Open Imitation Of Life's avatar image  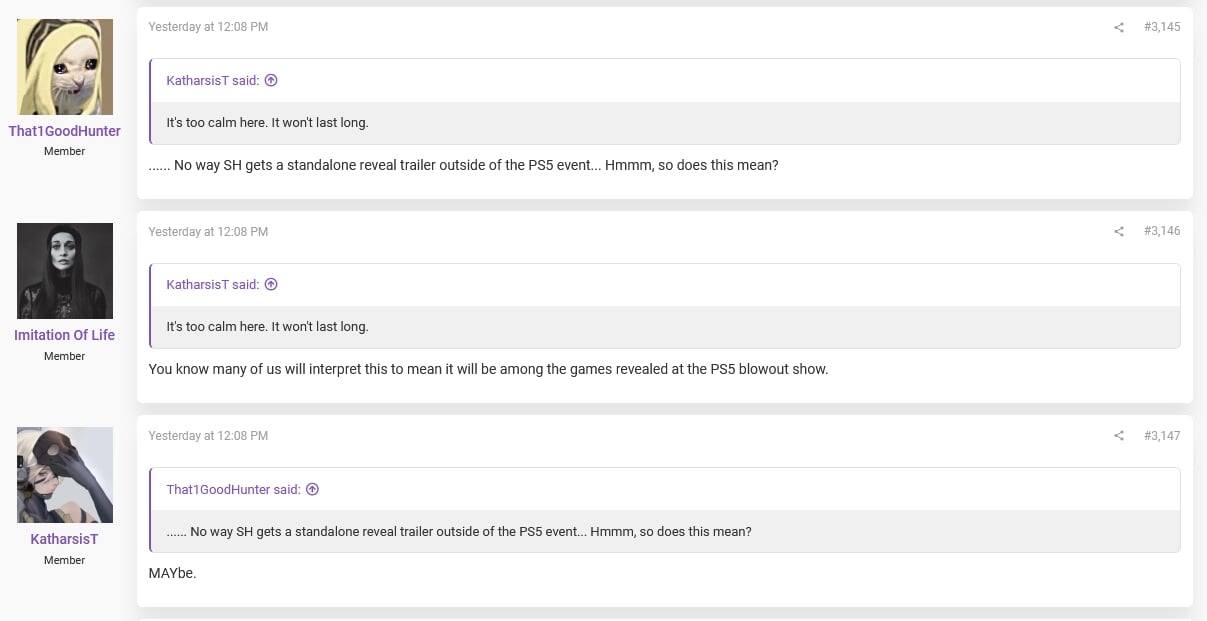coord(65,271)
